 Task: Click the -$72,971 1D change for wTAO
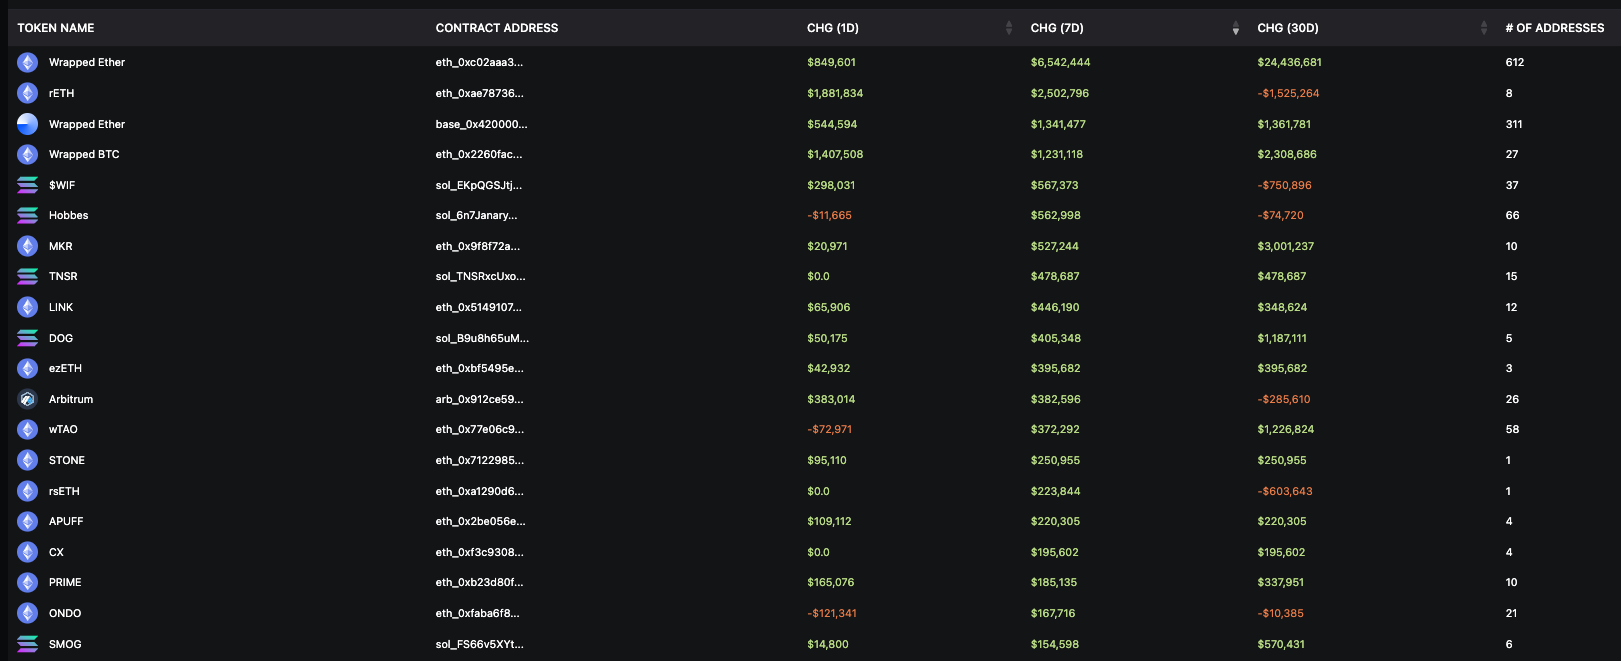(x=829, y=429)
